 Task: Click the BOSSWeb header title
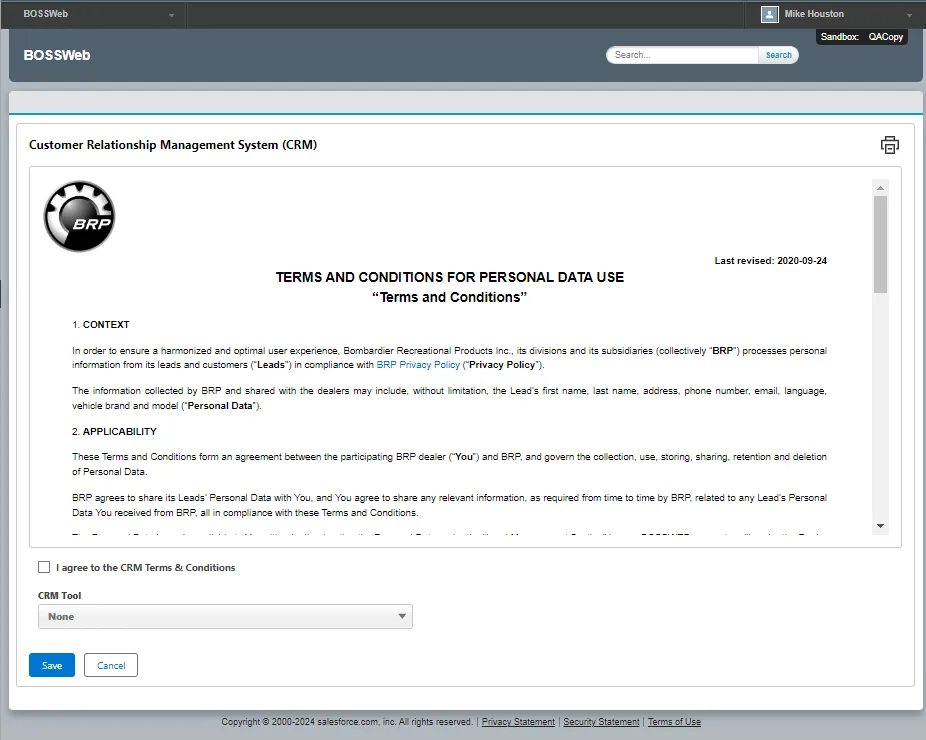pyautogui.click(x=57, y=55)
